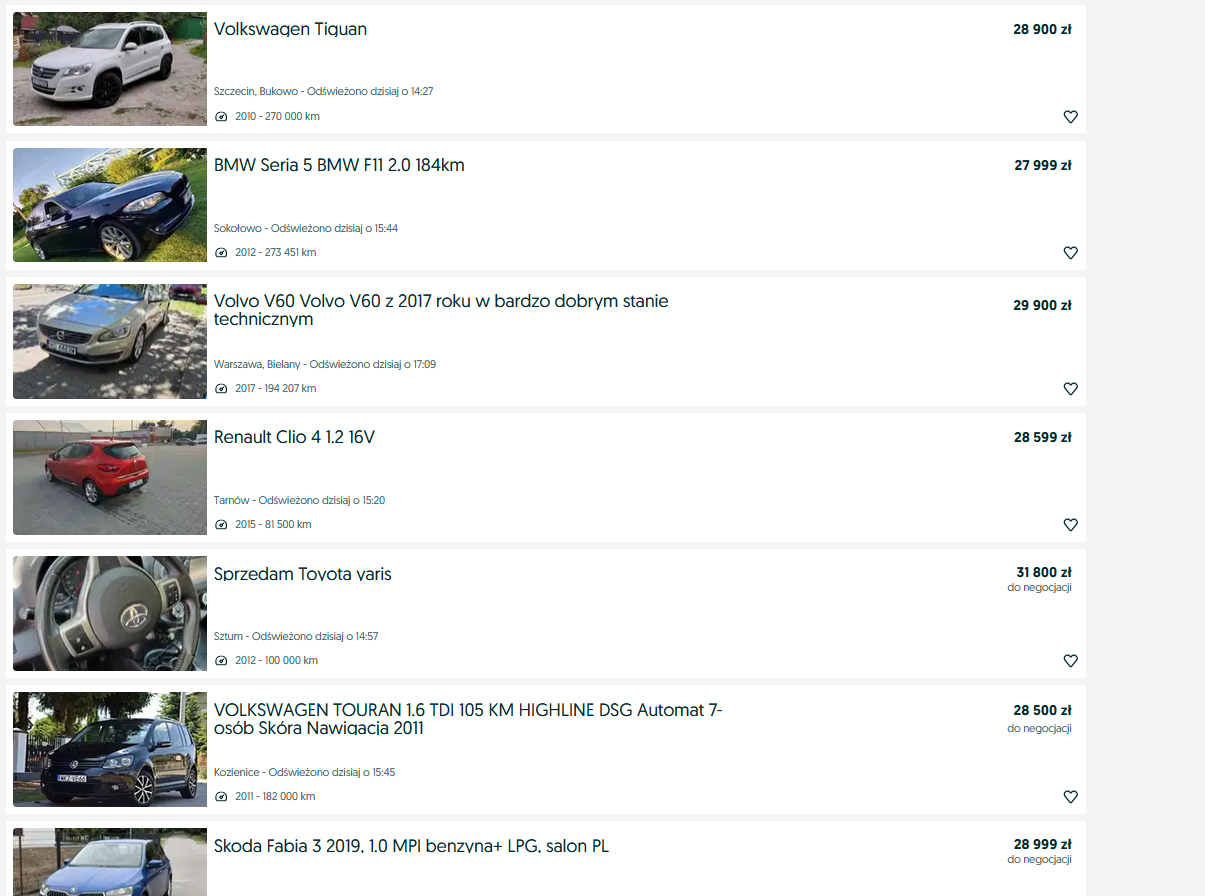Click 'do negocjacji' under 31 800 zł
Image resolution: width=1205 pixels, height=896 pixels.
click(x=1039, y=587)
